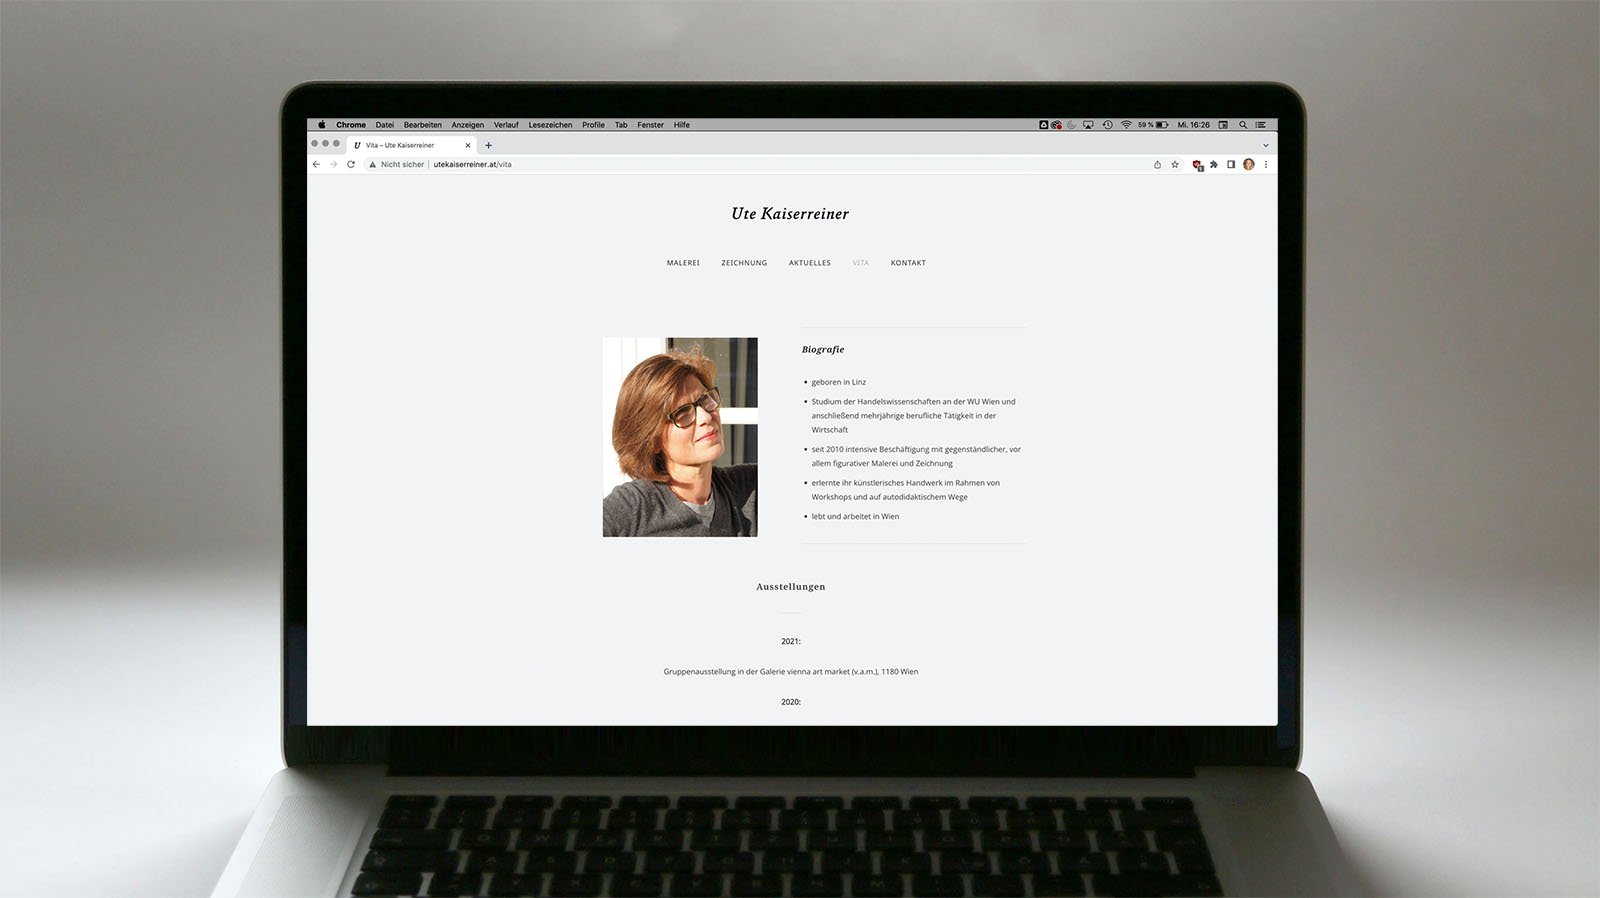Click the portrait photo thumbnail

[x=680, y=437]
